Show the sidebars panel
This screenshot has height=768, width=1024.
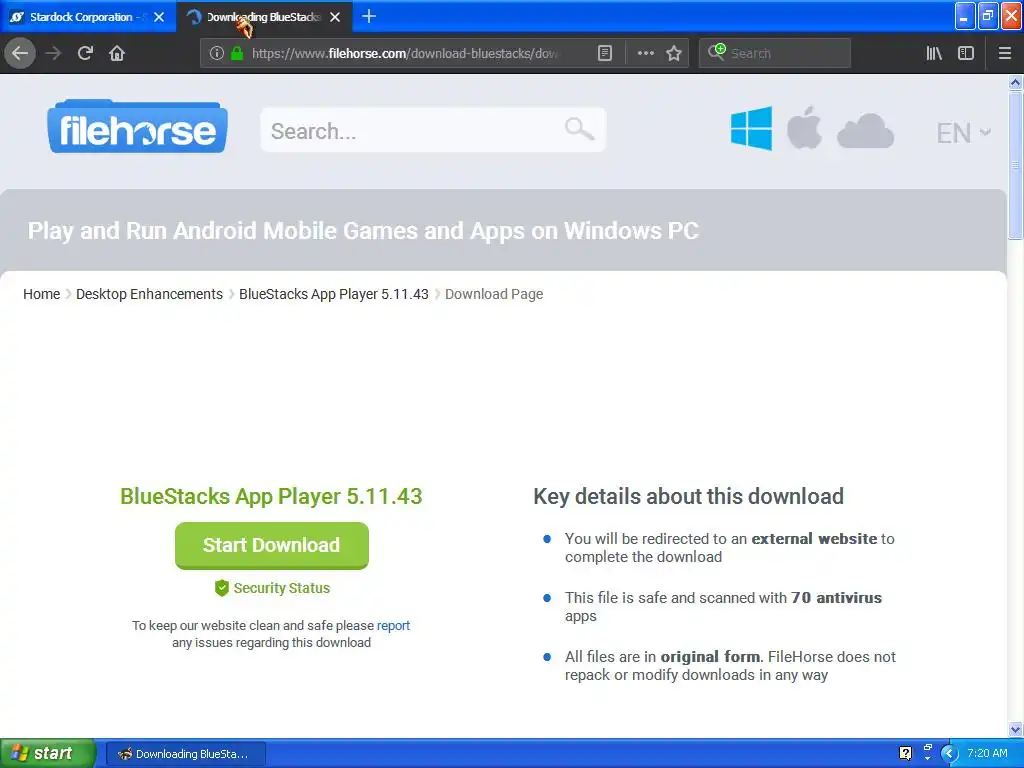[966, 53]
